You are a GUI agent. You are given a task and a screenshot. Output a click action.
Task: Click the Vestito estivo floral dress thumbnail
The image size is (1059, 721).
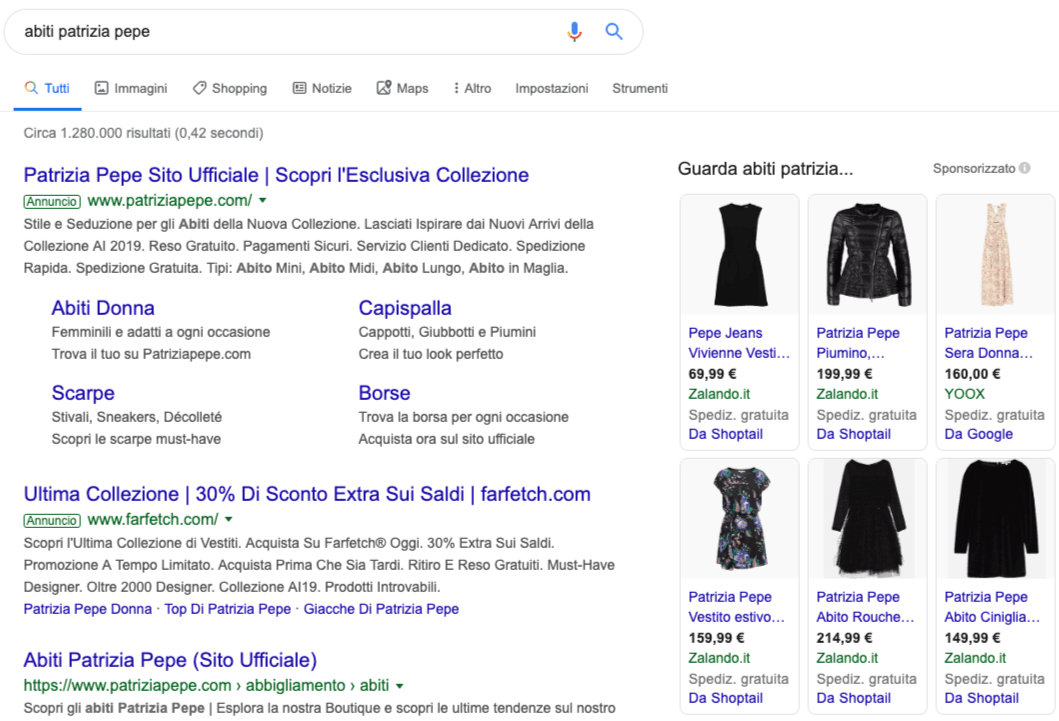pyautogui.click(x=740, y=519)
